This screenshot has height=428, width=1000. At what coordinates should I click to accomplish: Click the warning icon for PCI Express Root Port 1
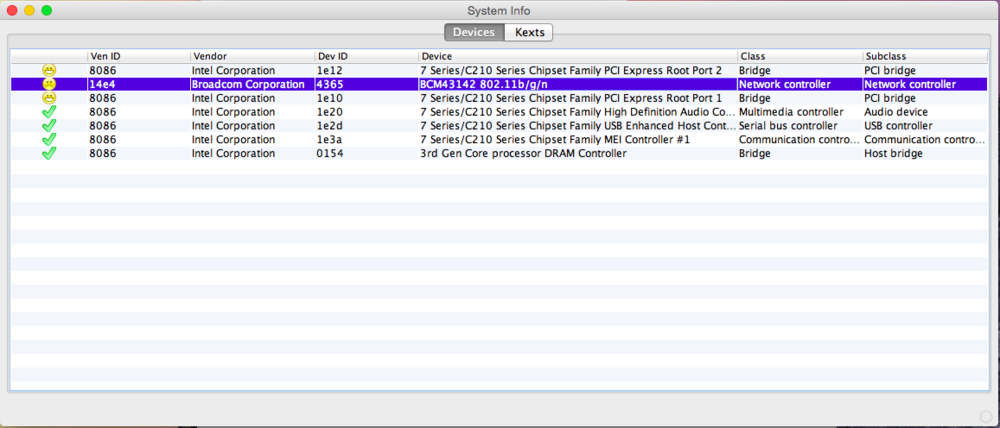[49, 99]
